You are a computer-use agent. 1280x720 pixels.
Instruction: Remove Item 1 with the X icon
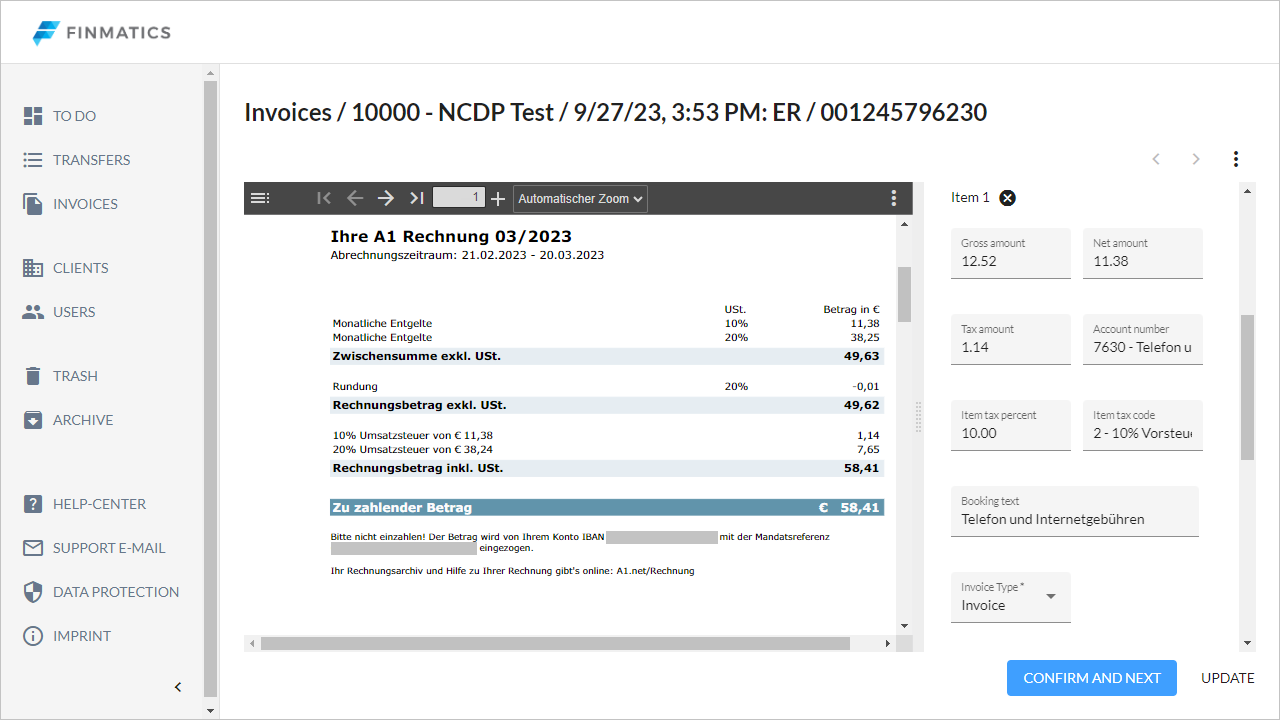(1008, 198)
